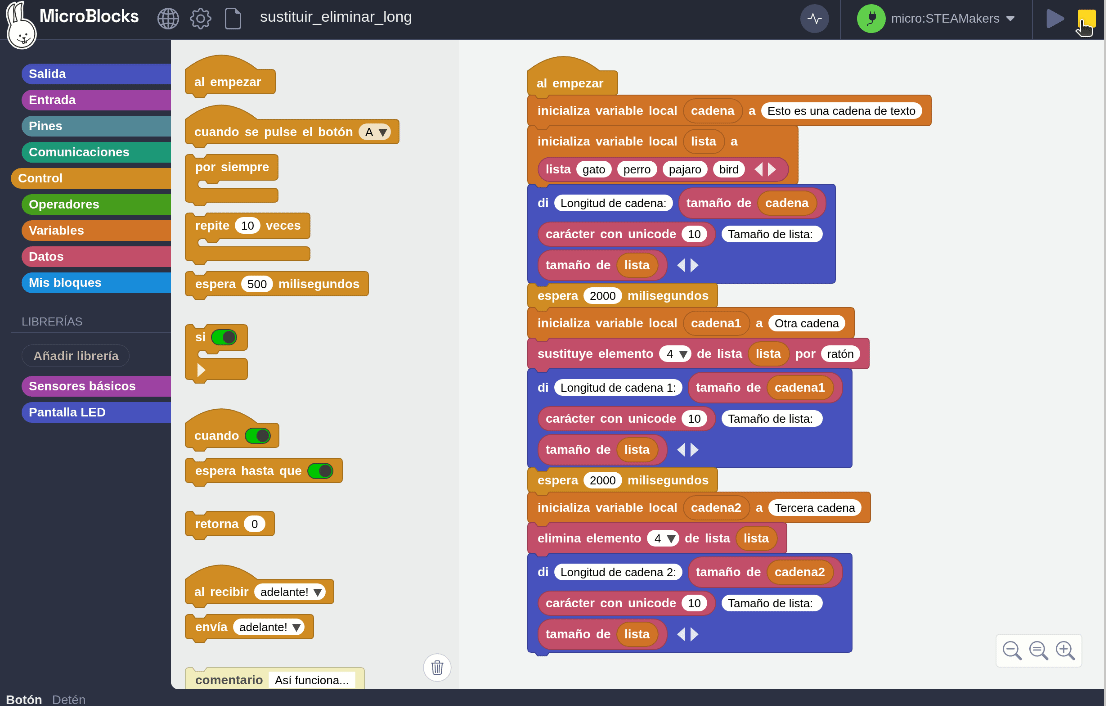Stop the program with yellow stop button
Image resolution: width=1106 pixels, height=706 pixels.
[1086, 19]
